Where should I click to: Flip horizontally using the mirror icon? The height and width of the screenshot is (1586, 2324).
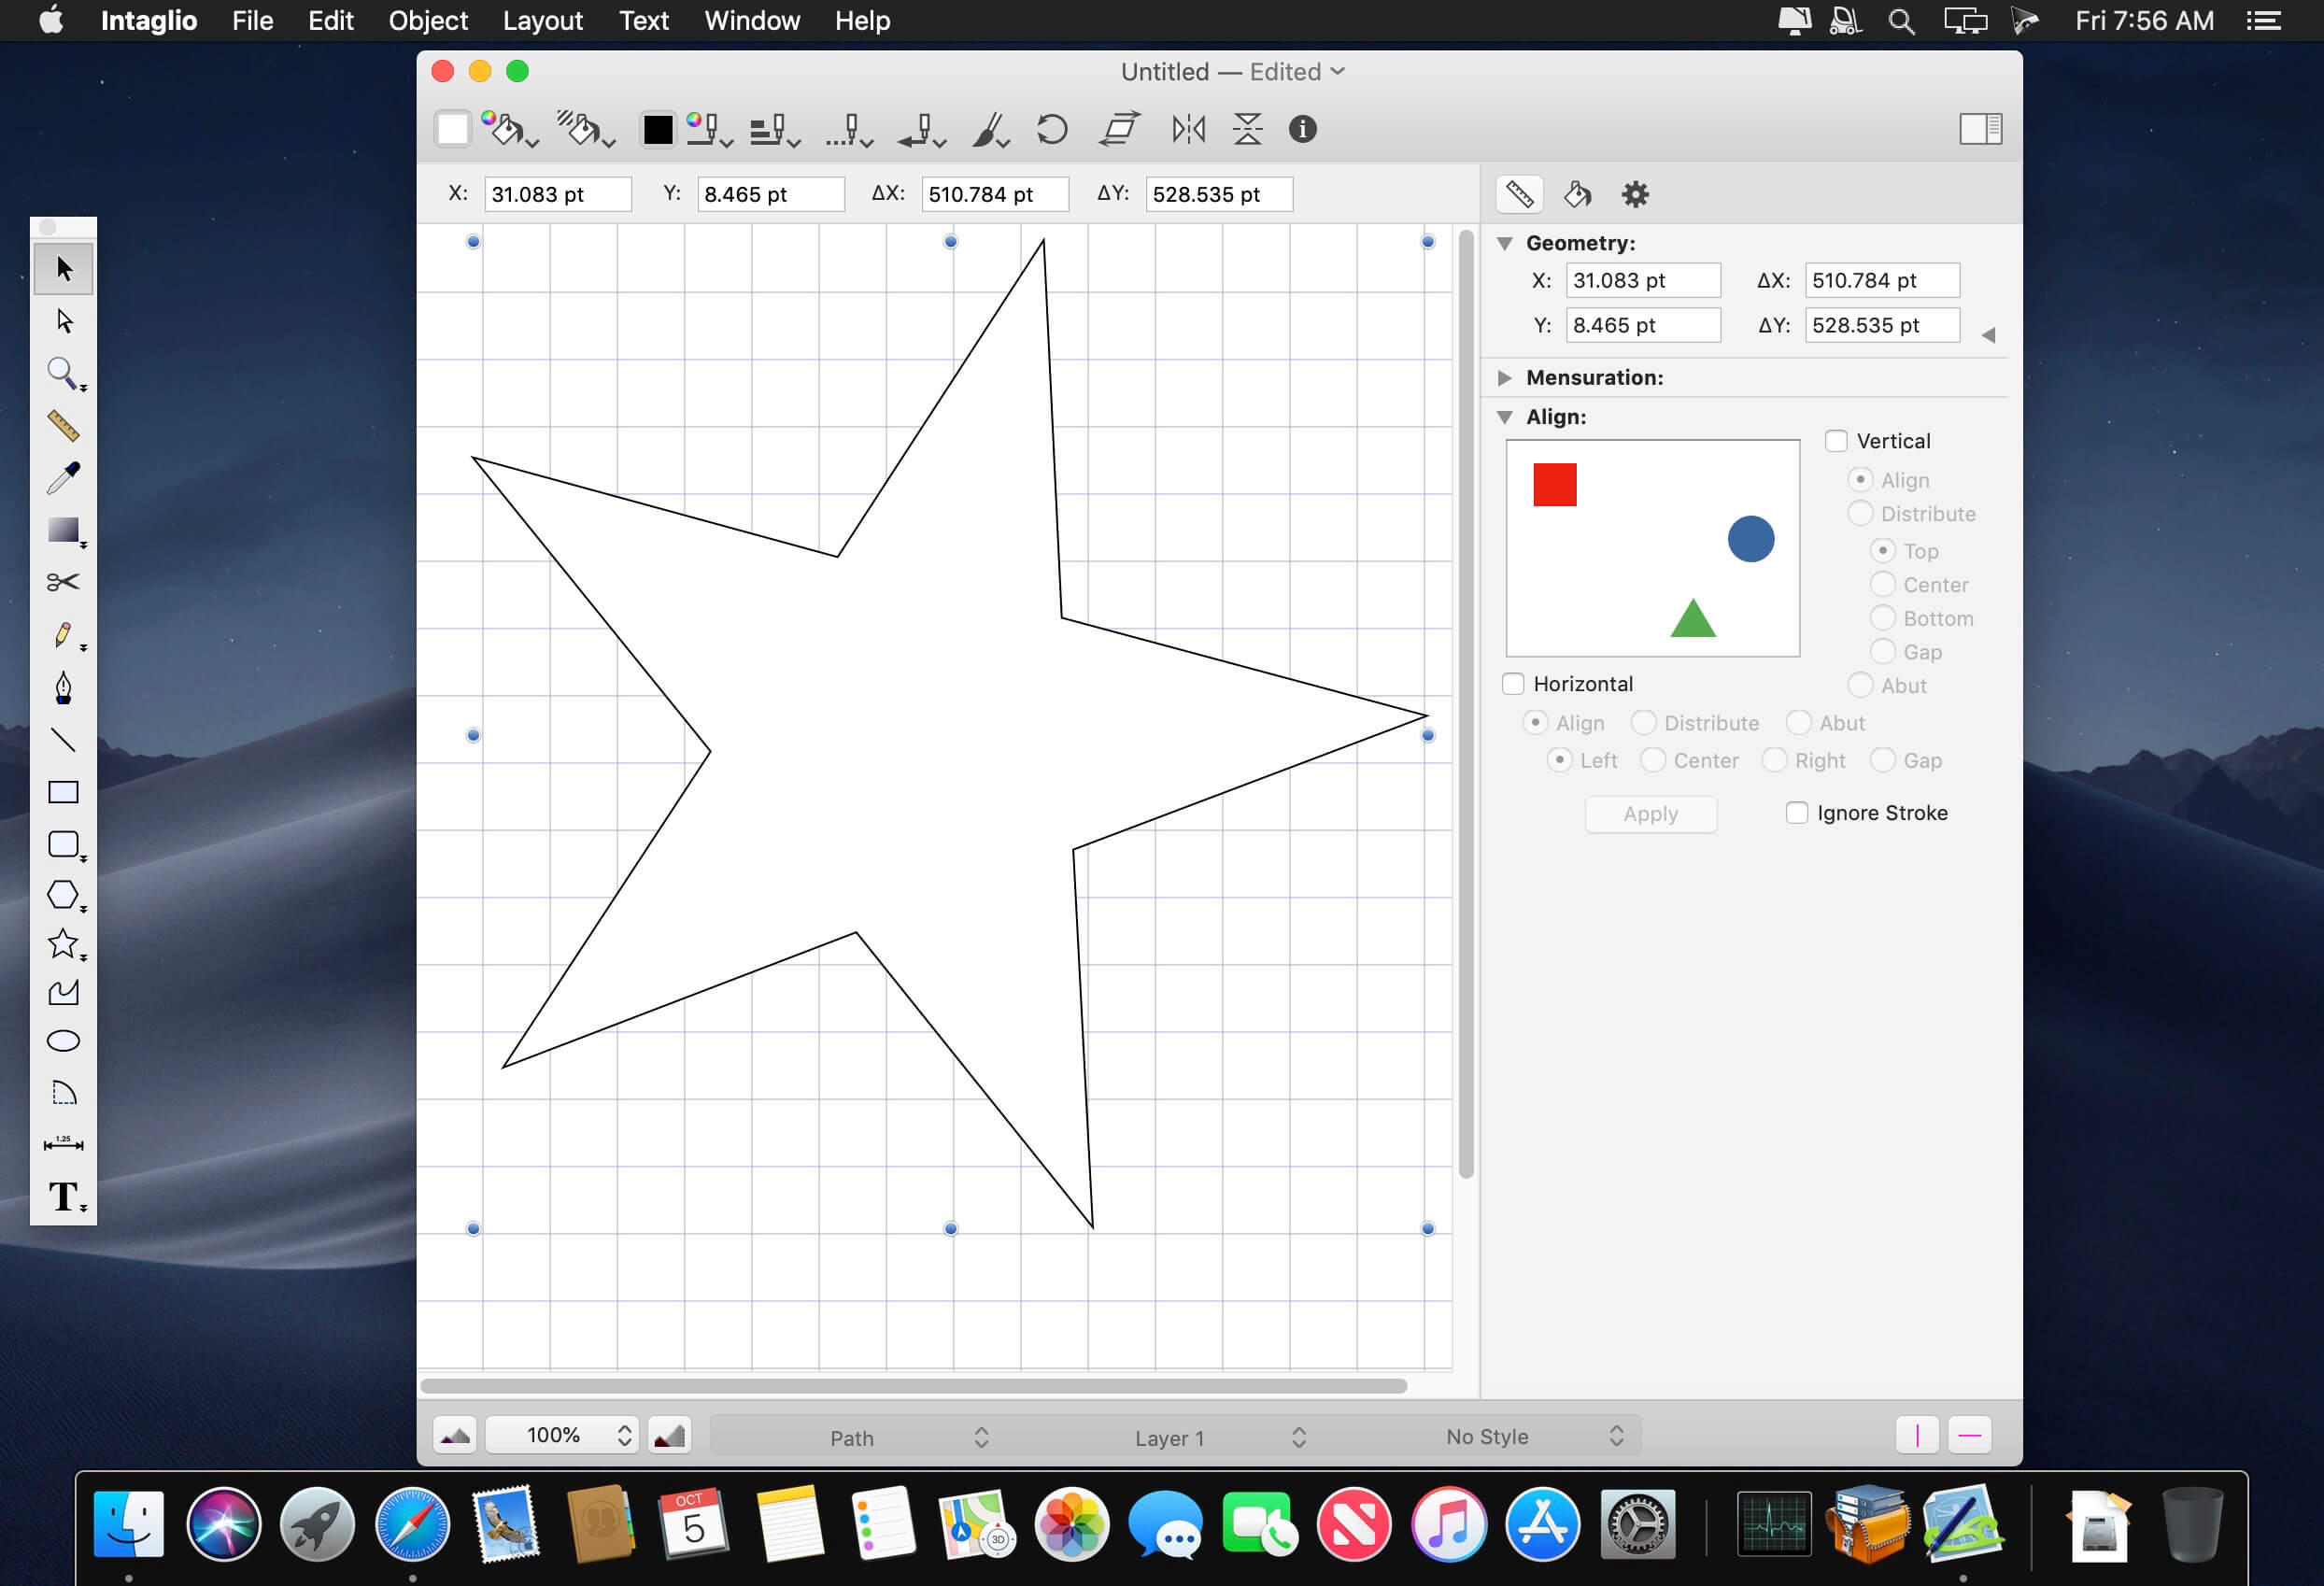[x=1189, y=129]
